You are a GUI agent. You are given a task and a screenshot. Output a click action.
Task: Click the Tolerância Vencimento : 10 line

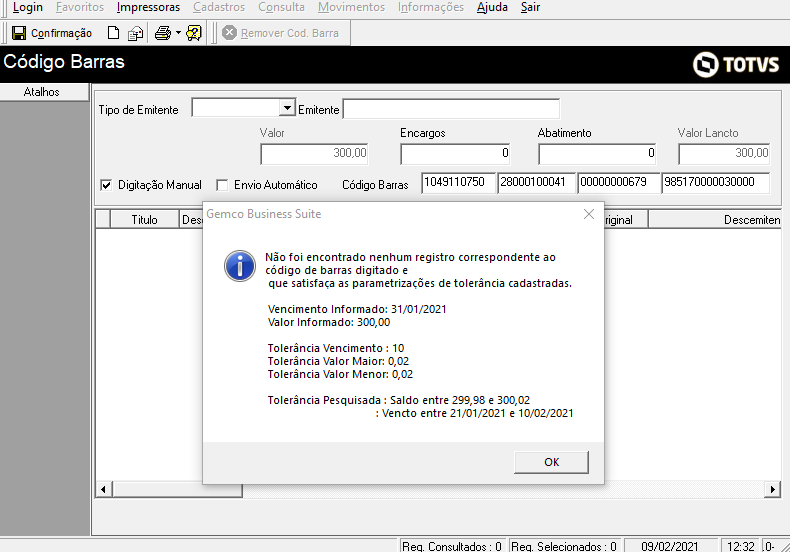pos(336,348)
